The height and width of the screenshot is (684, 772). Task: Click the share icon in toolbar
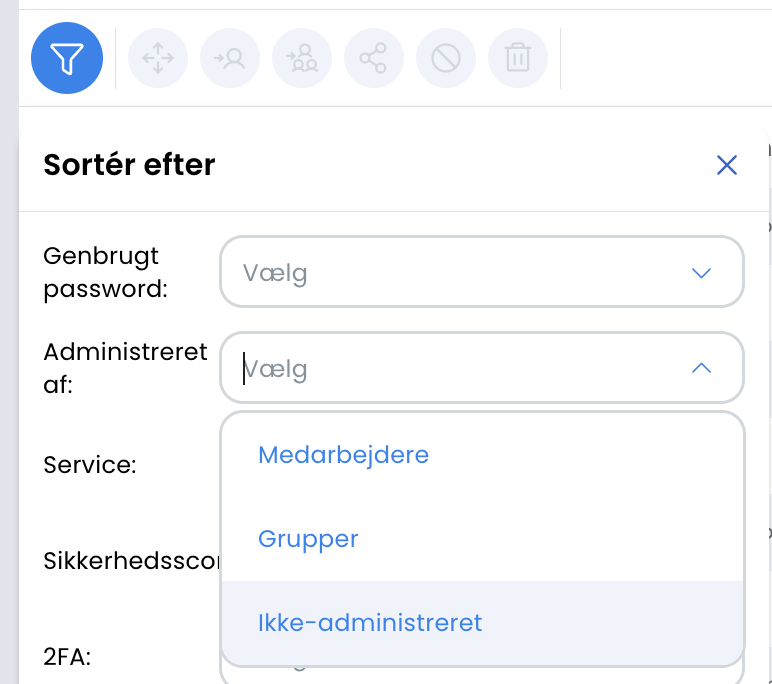point(374,58)
